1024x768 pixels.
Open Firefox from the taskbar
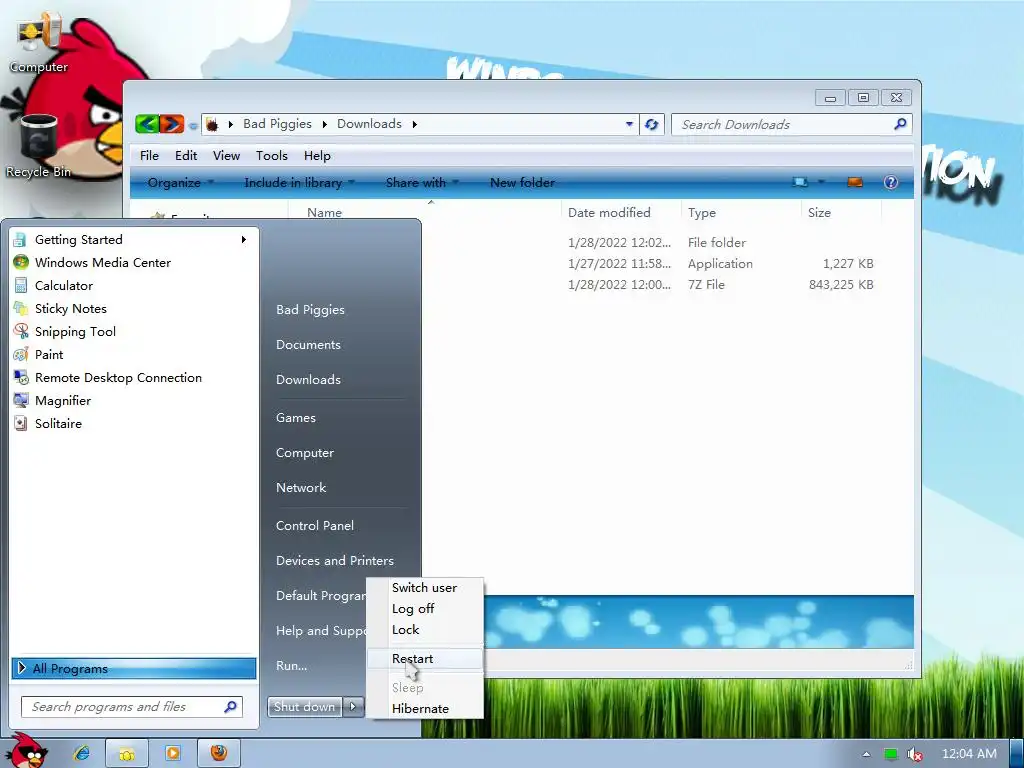coord(219,753)
